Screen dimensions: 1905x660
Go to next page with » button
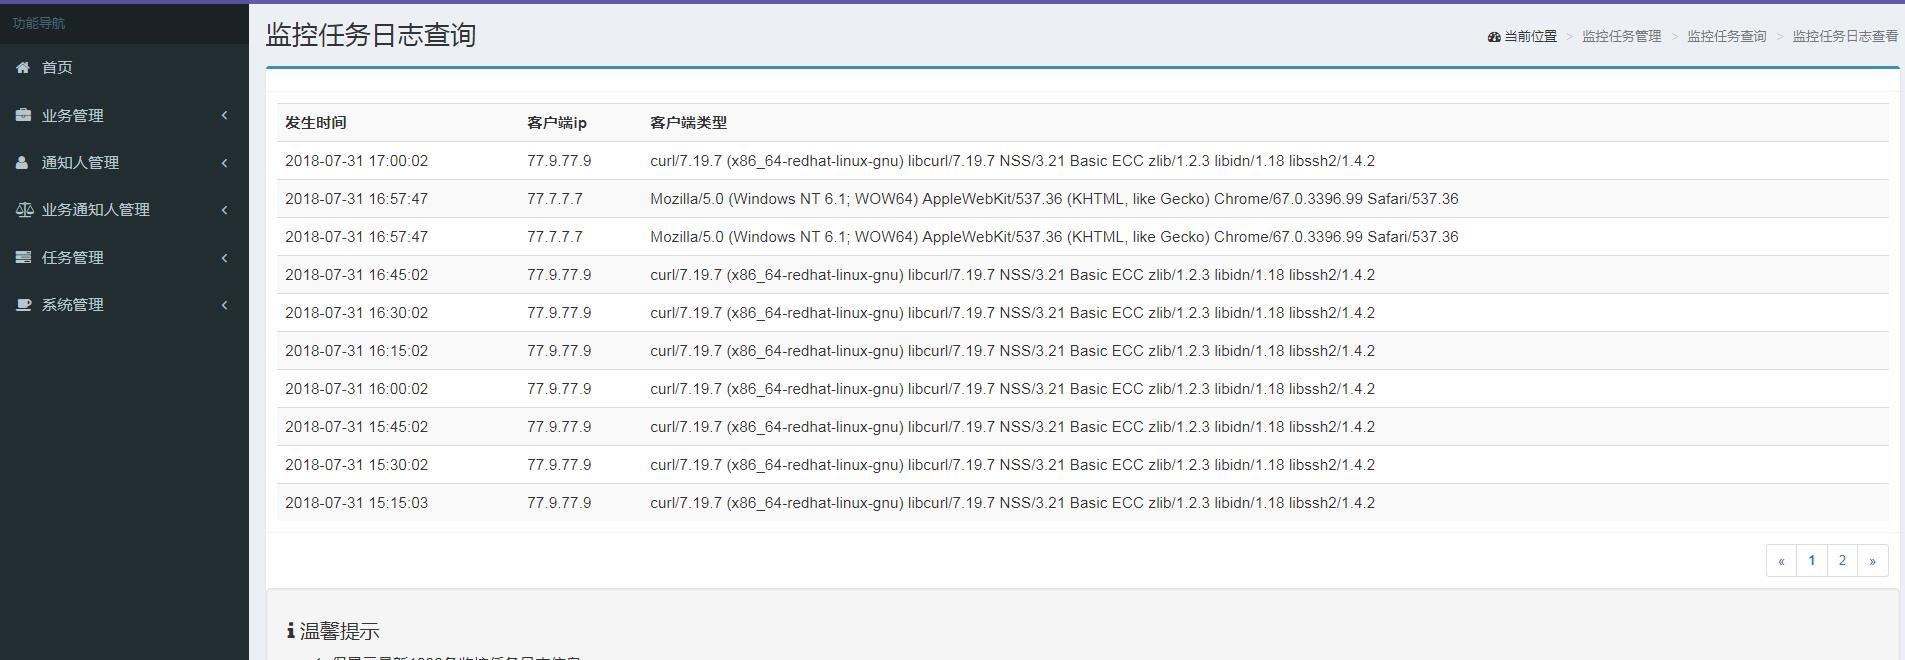(1873, 560)
